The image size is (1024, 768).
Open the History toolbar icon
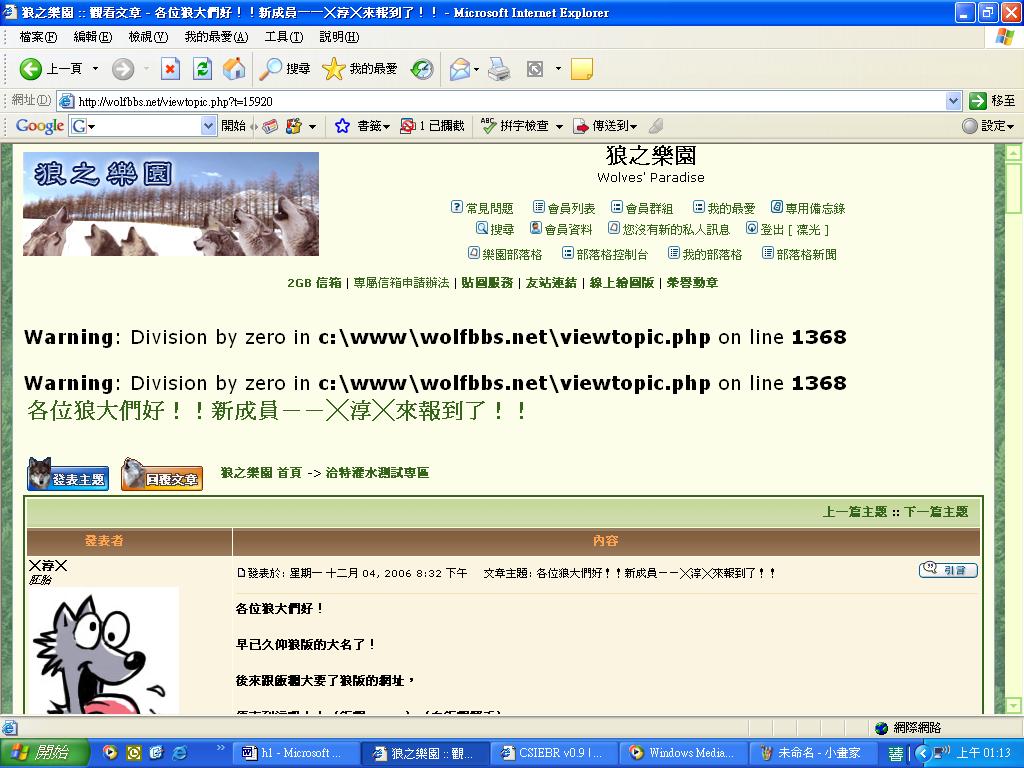tap(422, 69)
